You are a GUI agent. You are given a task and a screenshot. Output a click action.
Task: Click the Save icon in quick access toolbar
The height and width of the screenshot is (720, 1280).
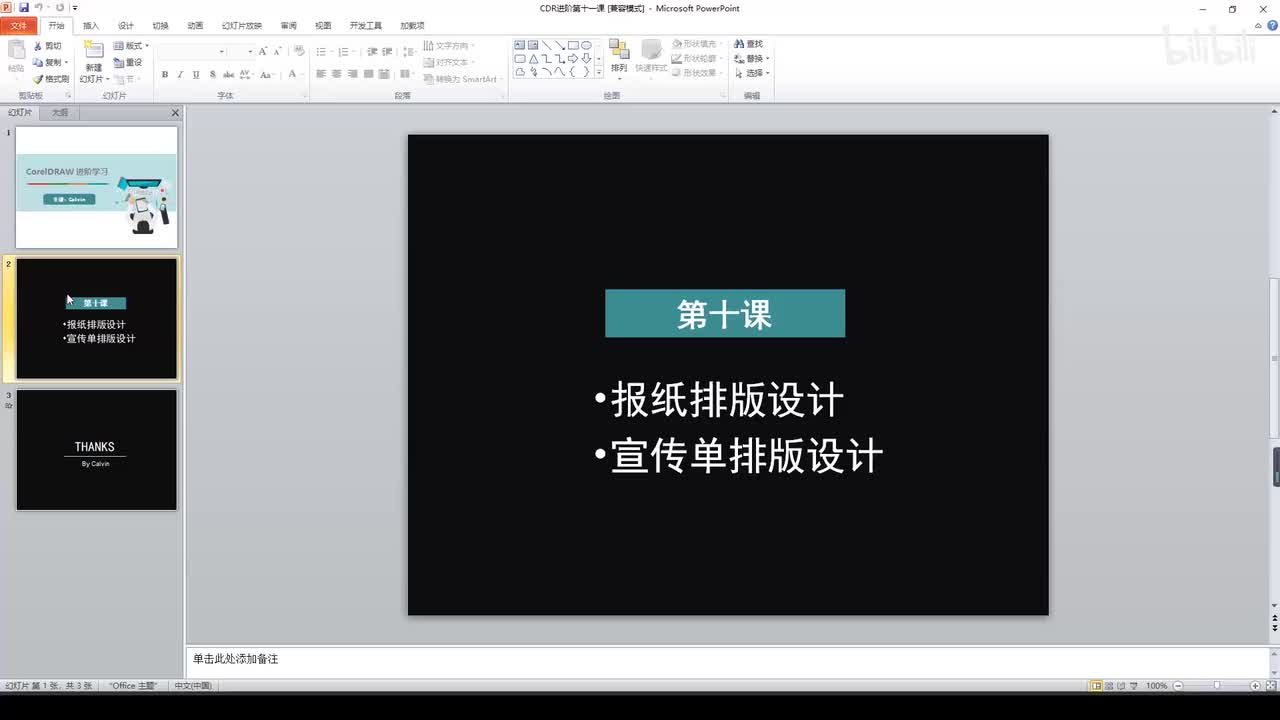[24, 7]
